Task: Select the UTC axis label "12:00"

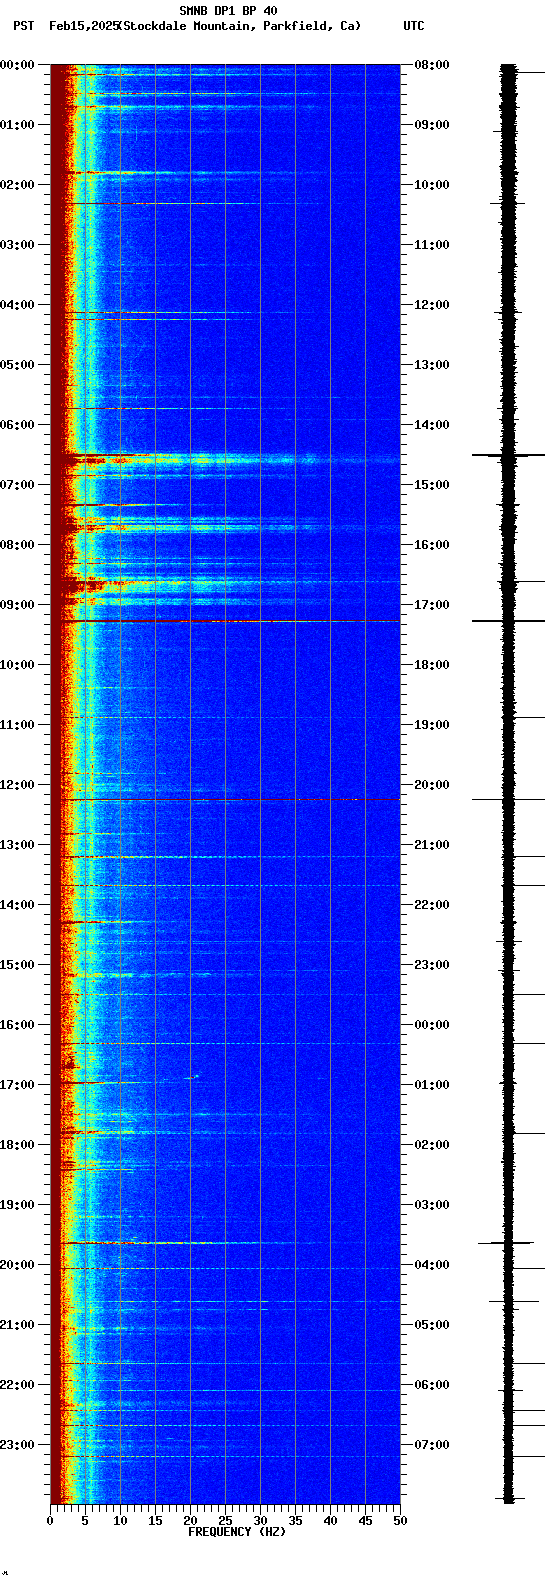Action: [x=432, y=305]
